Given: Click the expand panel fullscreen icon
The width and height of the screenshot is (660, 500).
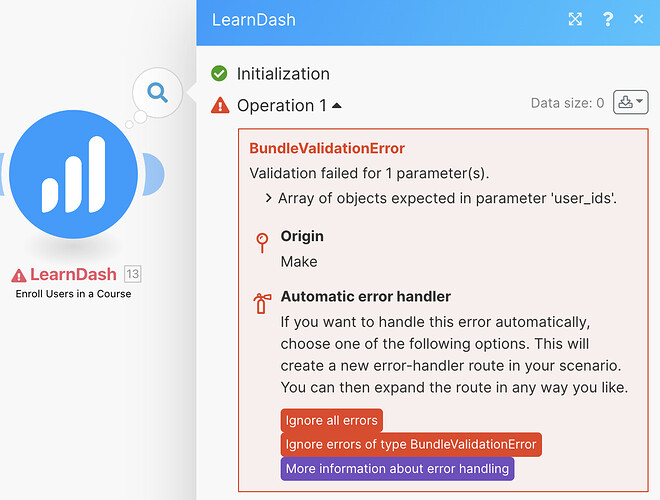Looking at the screenshot, I should 576,20.
